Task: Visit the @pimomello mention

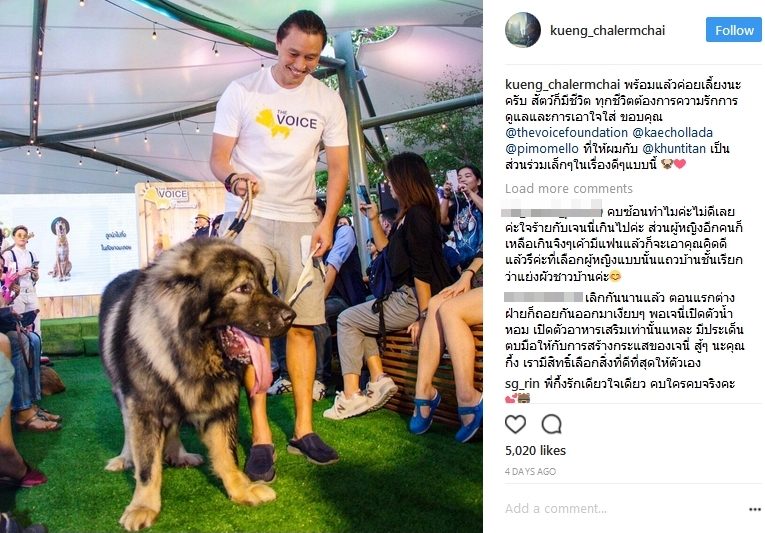Action: [542, 148]
